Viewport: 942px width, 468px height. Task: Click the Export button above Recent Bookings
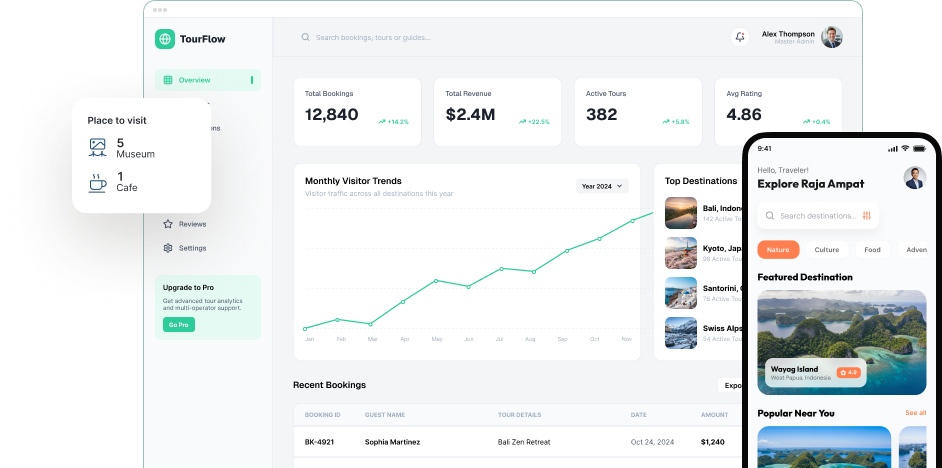click(731, 385)
